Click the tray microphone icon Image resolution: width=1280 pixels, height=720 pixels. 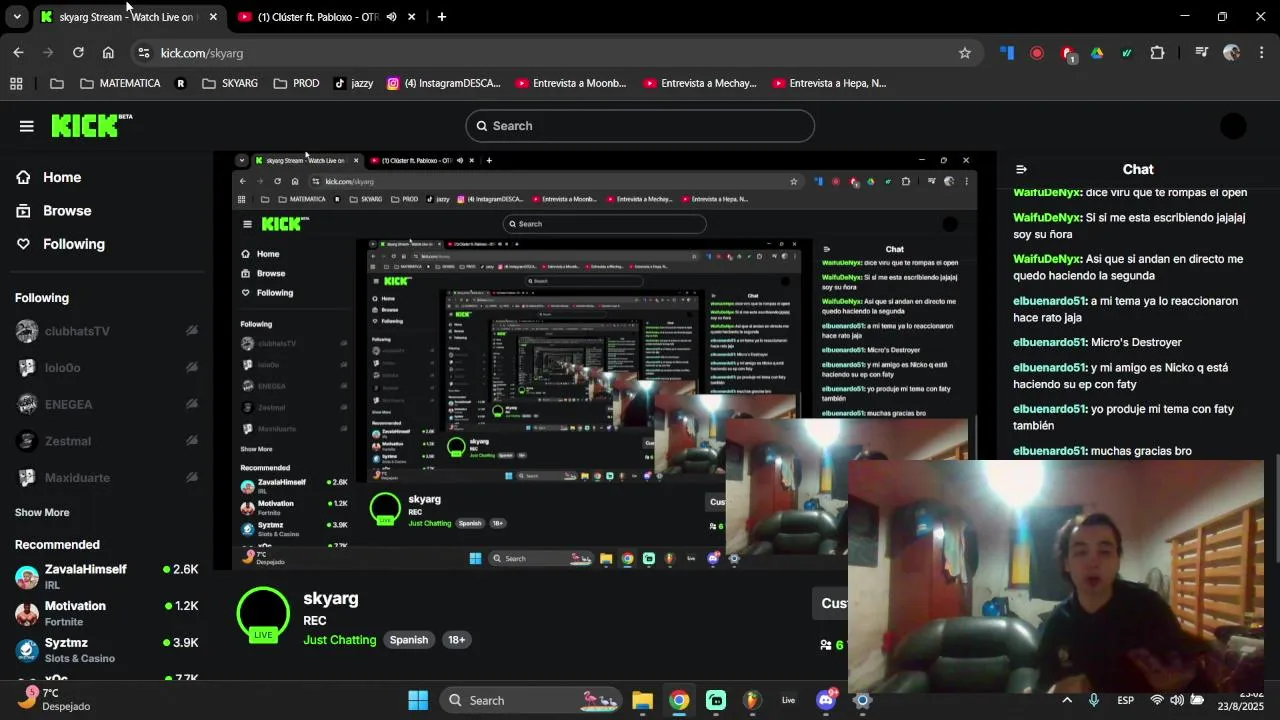pos(1093,700)
